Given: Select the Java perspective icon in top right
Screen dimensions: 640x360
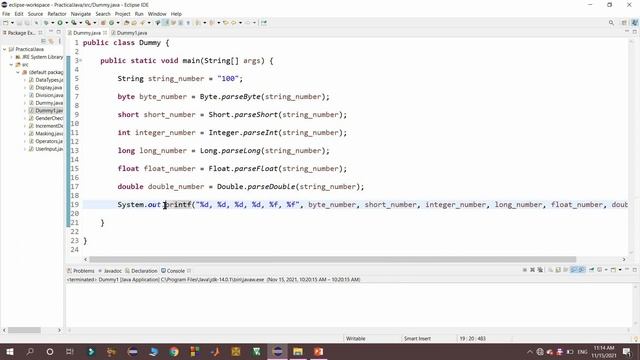Looking at the screenshot, I should 634,23.
